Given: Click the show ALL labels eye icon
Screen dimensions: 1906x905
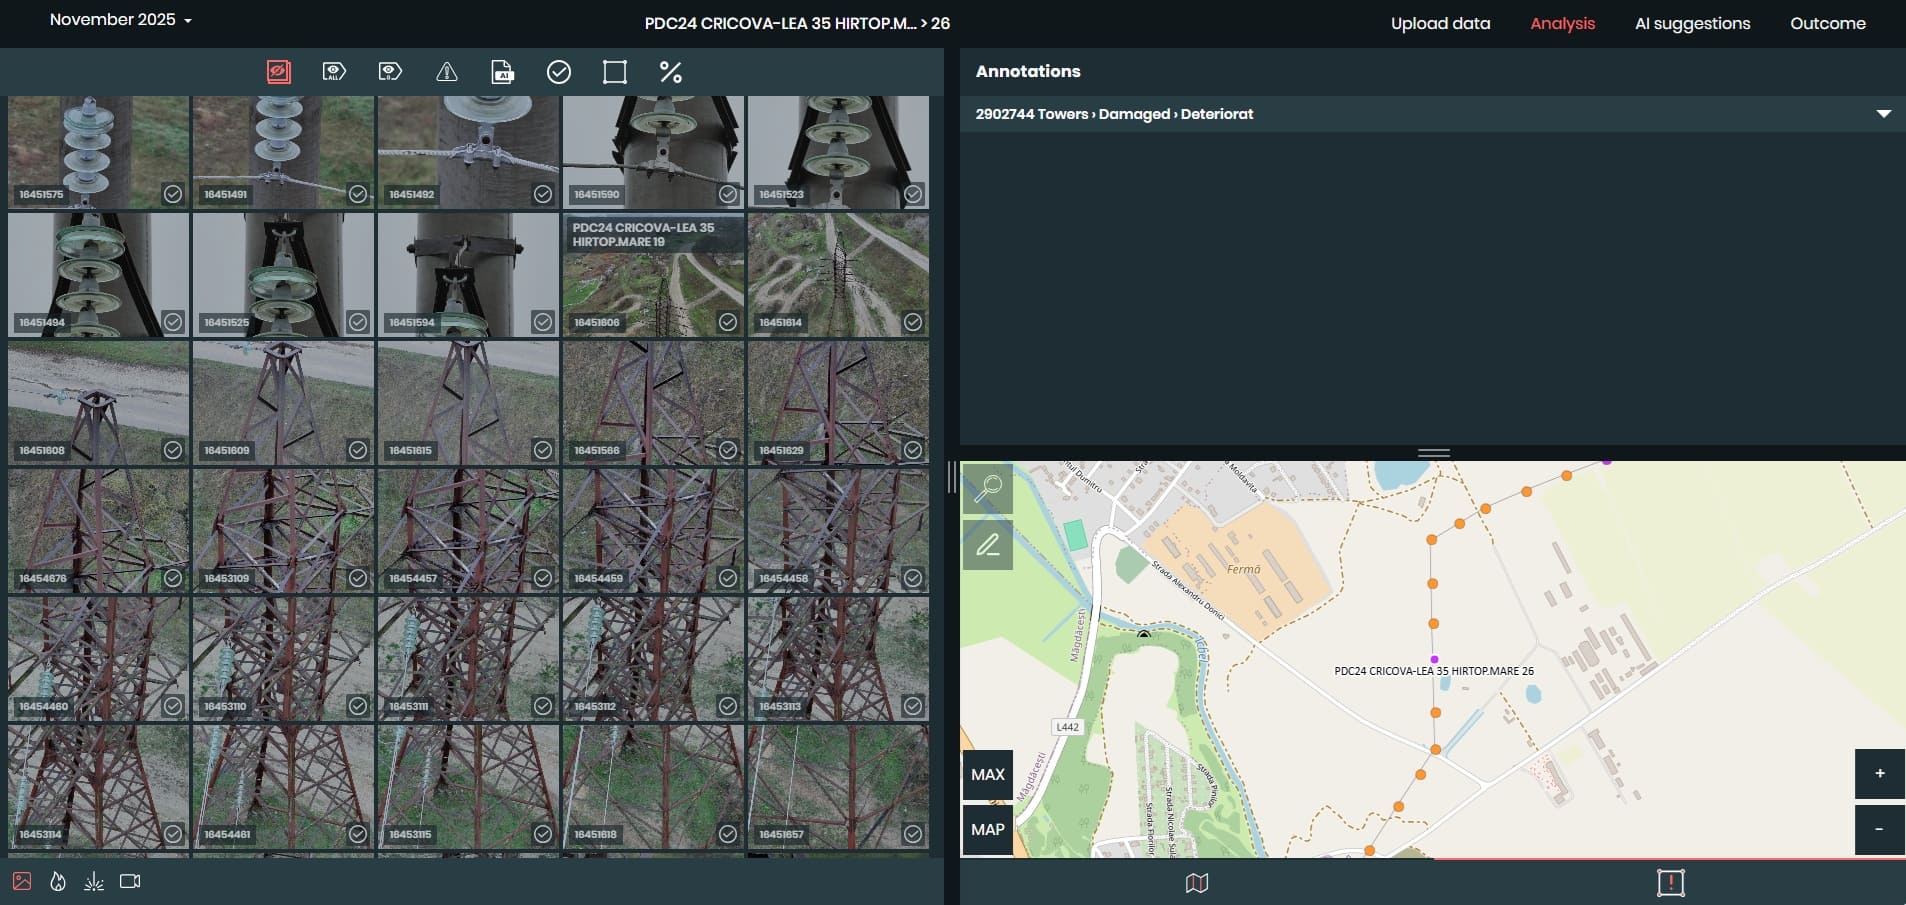Looking at the screenshot, I should 334,72.
